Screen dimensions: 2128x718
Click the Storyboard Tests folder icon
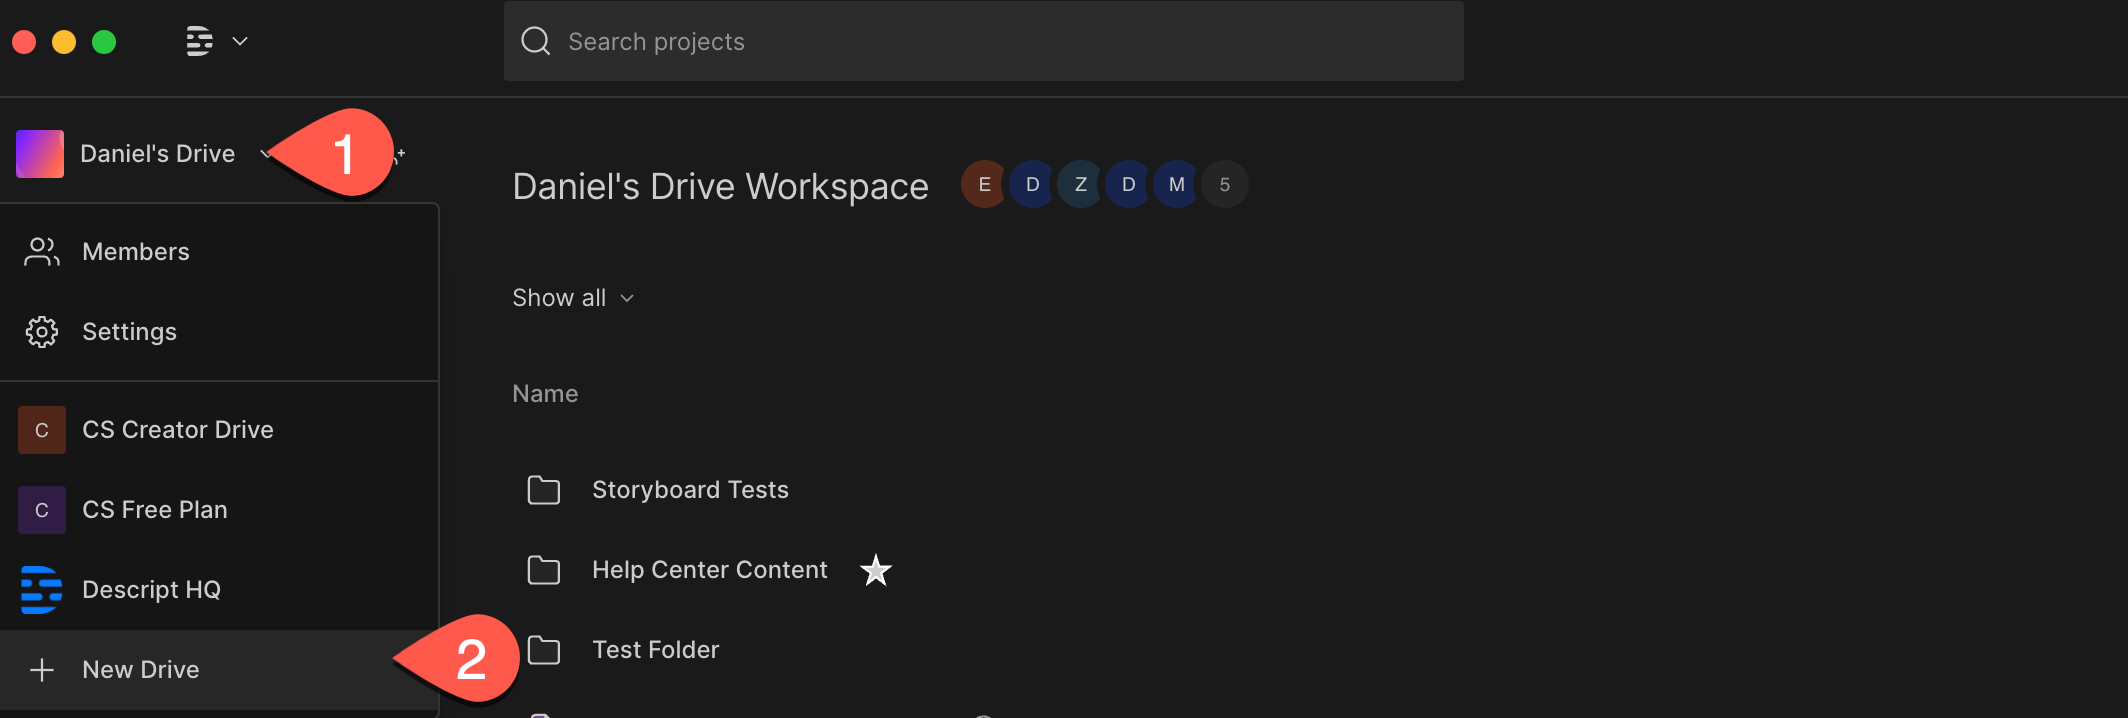pos(544,490)
